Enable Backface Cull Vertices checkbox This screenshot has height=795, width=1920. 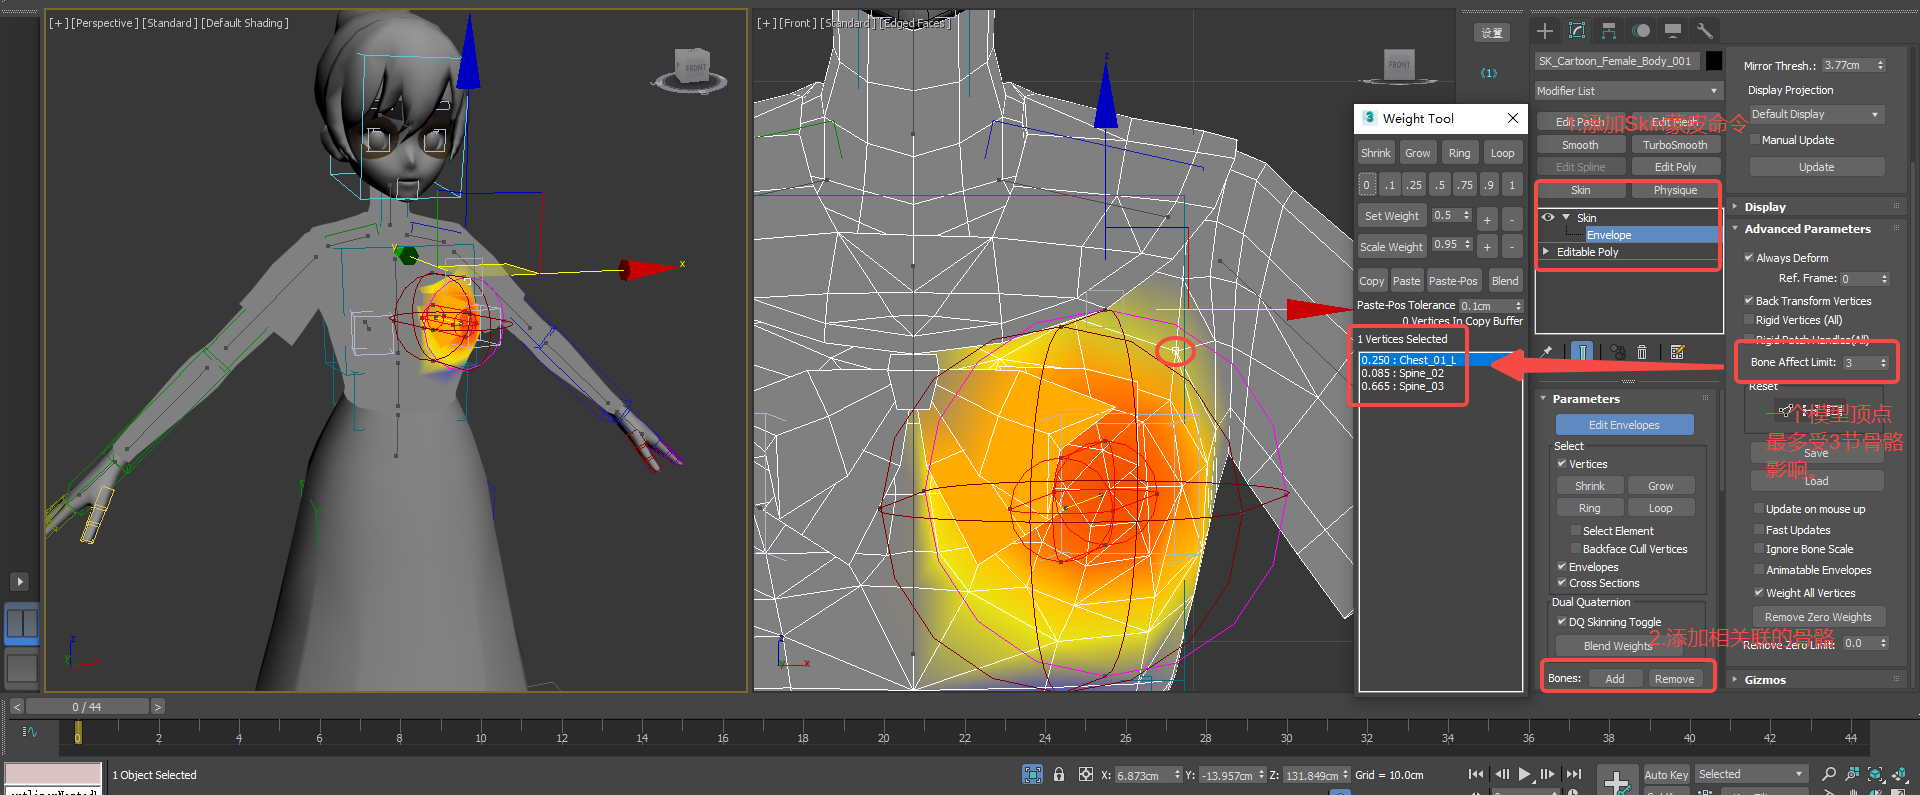pos(1576,548)
